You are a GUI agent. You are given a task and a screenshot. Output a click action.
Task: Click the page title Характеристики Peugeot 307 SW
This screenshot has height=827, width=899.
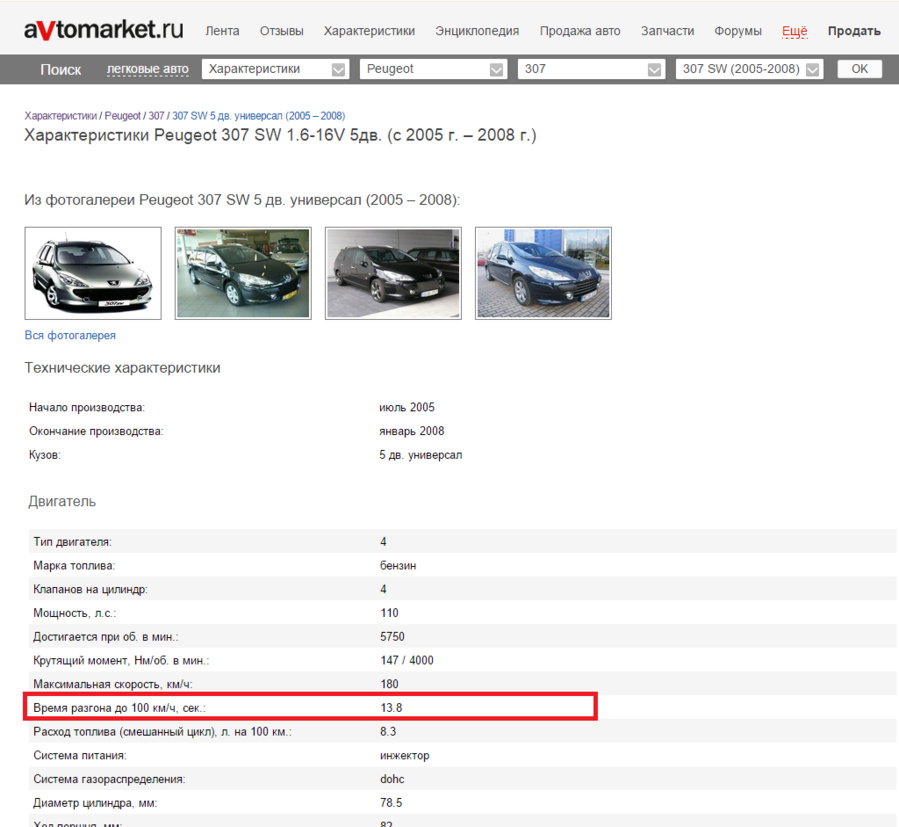click(280, 135)
